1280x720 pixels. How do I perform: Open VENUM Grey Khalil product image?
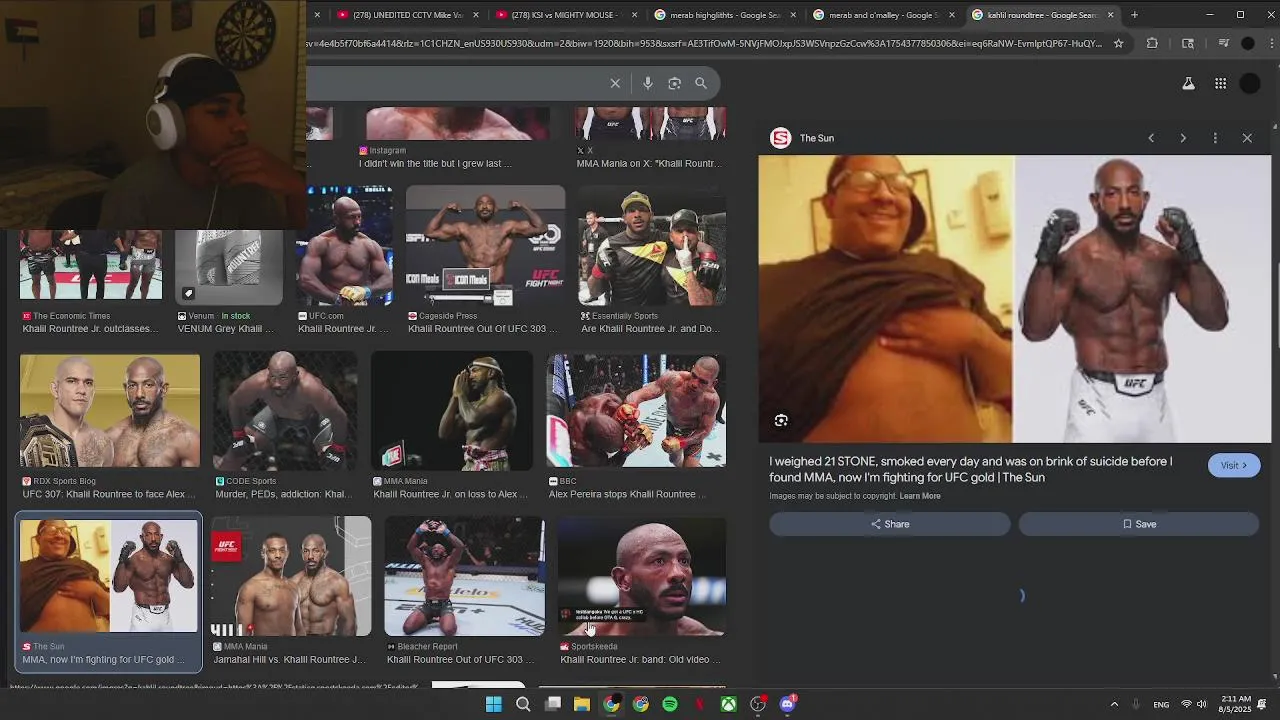229,265
